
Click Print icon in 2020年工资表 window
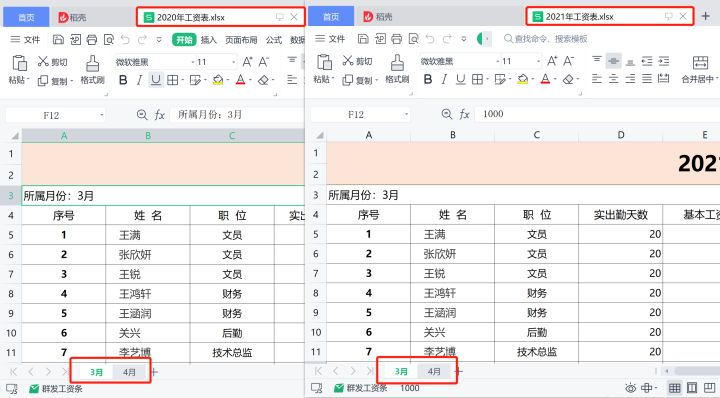click(x=92, y=40)
